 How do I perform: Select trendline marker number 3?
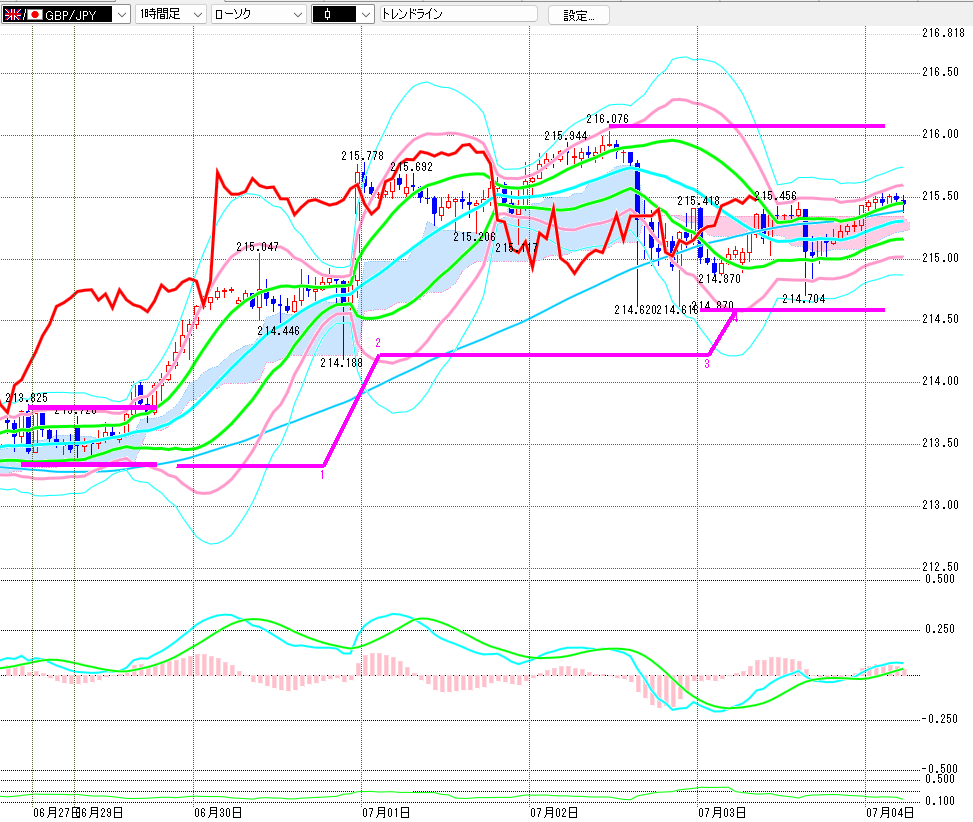coord(707,364)
